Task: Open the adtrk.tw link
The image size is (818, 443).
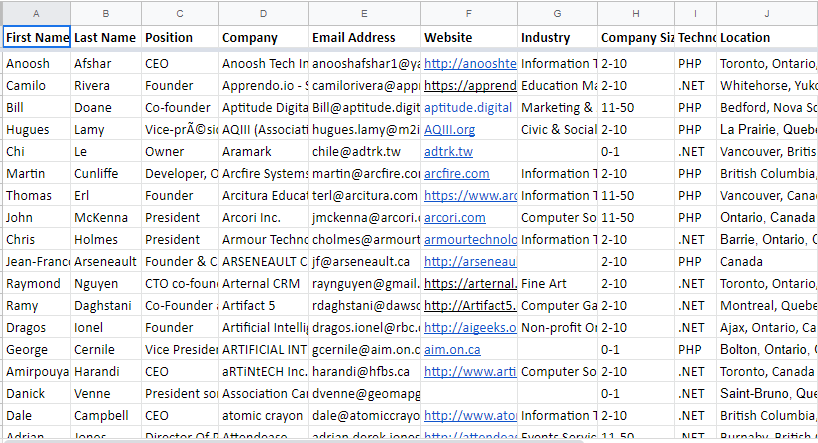Action: tap(448, 151)
